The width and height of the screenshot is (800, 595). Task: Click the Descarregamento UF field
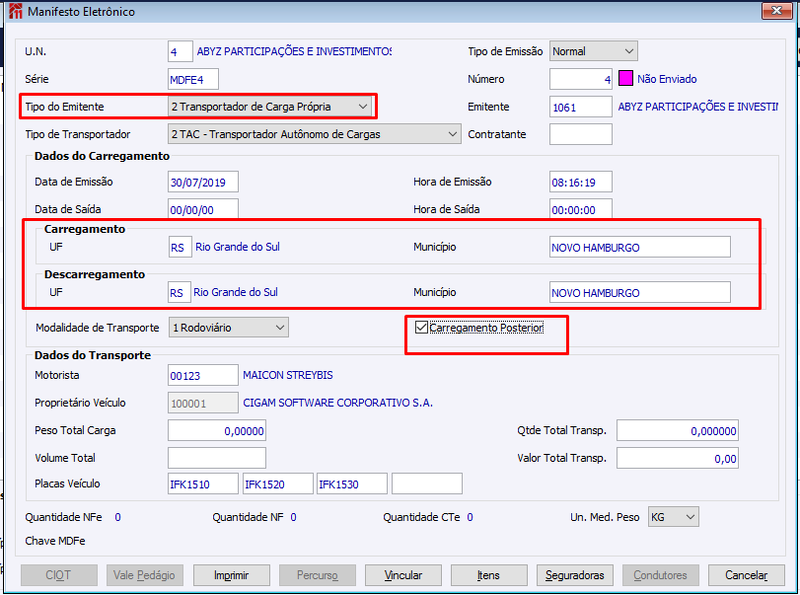click(x=180, y=292)
